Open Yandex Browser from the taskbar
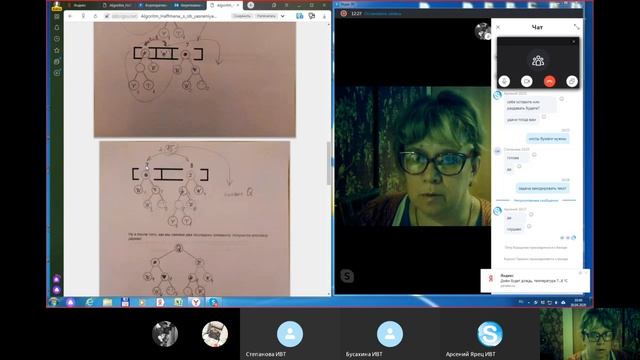Image resolution: width=640 pixels, height=360 pixels. 196,302
